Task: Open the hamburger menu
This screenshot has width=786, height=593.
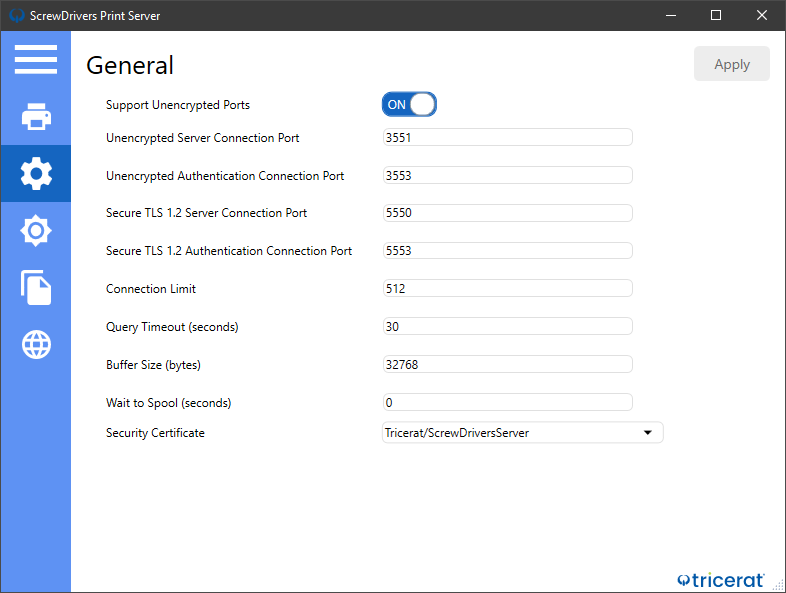Action: tap(36, 59)
